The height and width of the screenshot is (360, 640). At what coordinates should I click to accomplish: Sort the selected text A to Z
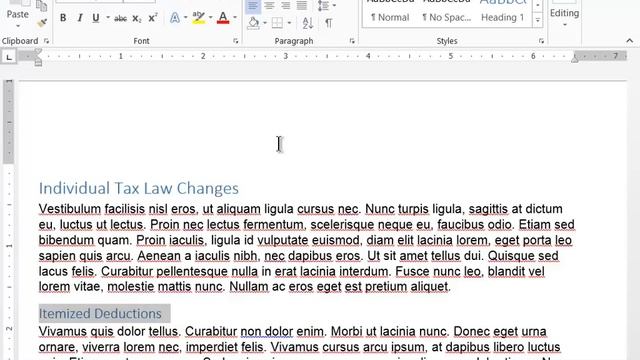tap(308, 23)
